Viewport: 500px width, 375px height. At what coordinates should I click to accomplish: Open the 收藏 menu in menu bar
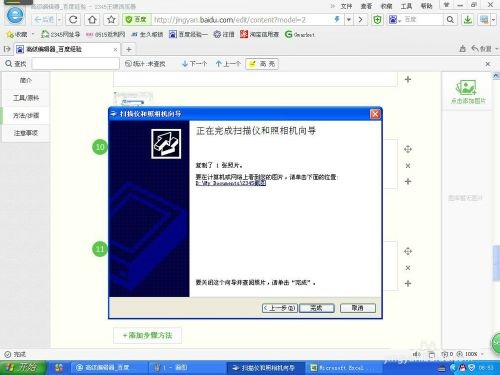387,6
